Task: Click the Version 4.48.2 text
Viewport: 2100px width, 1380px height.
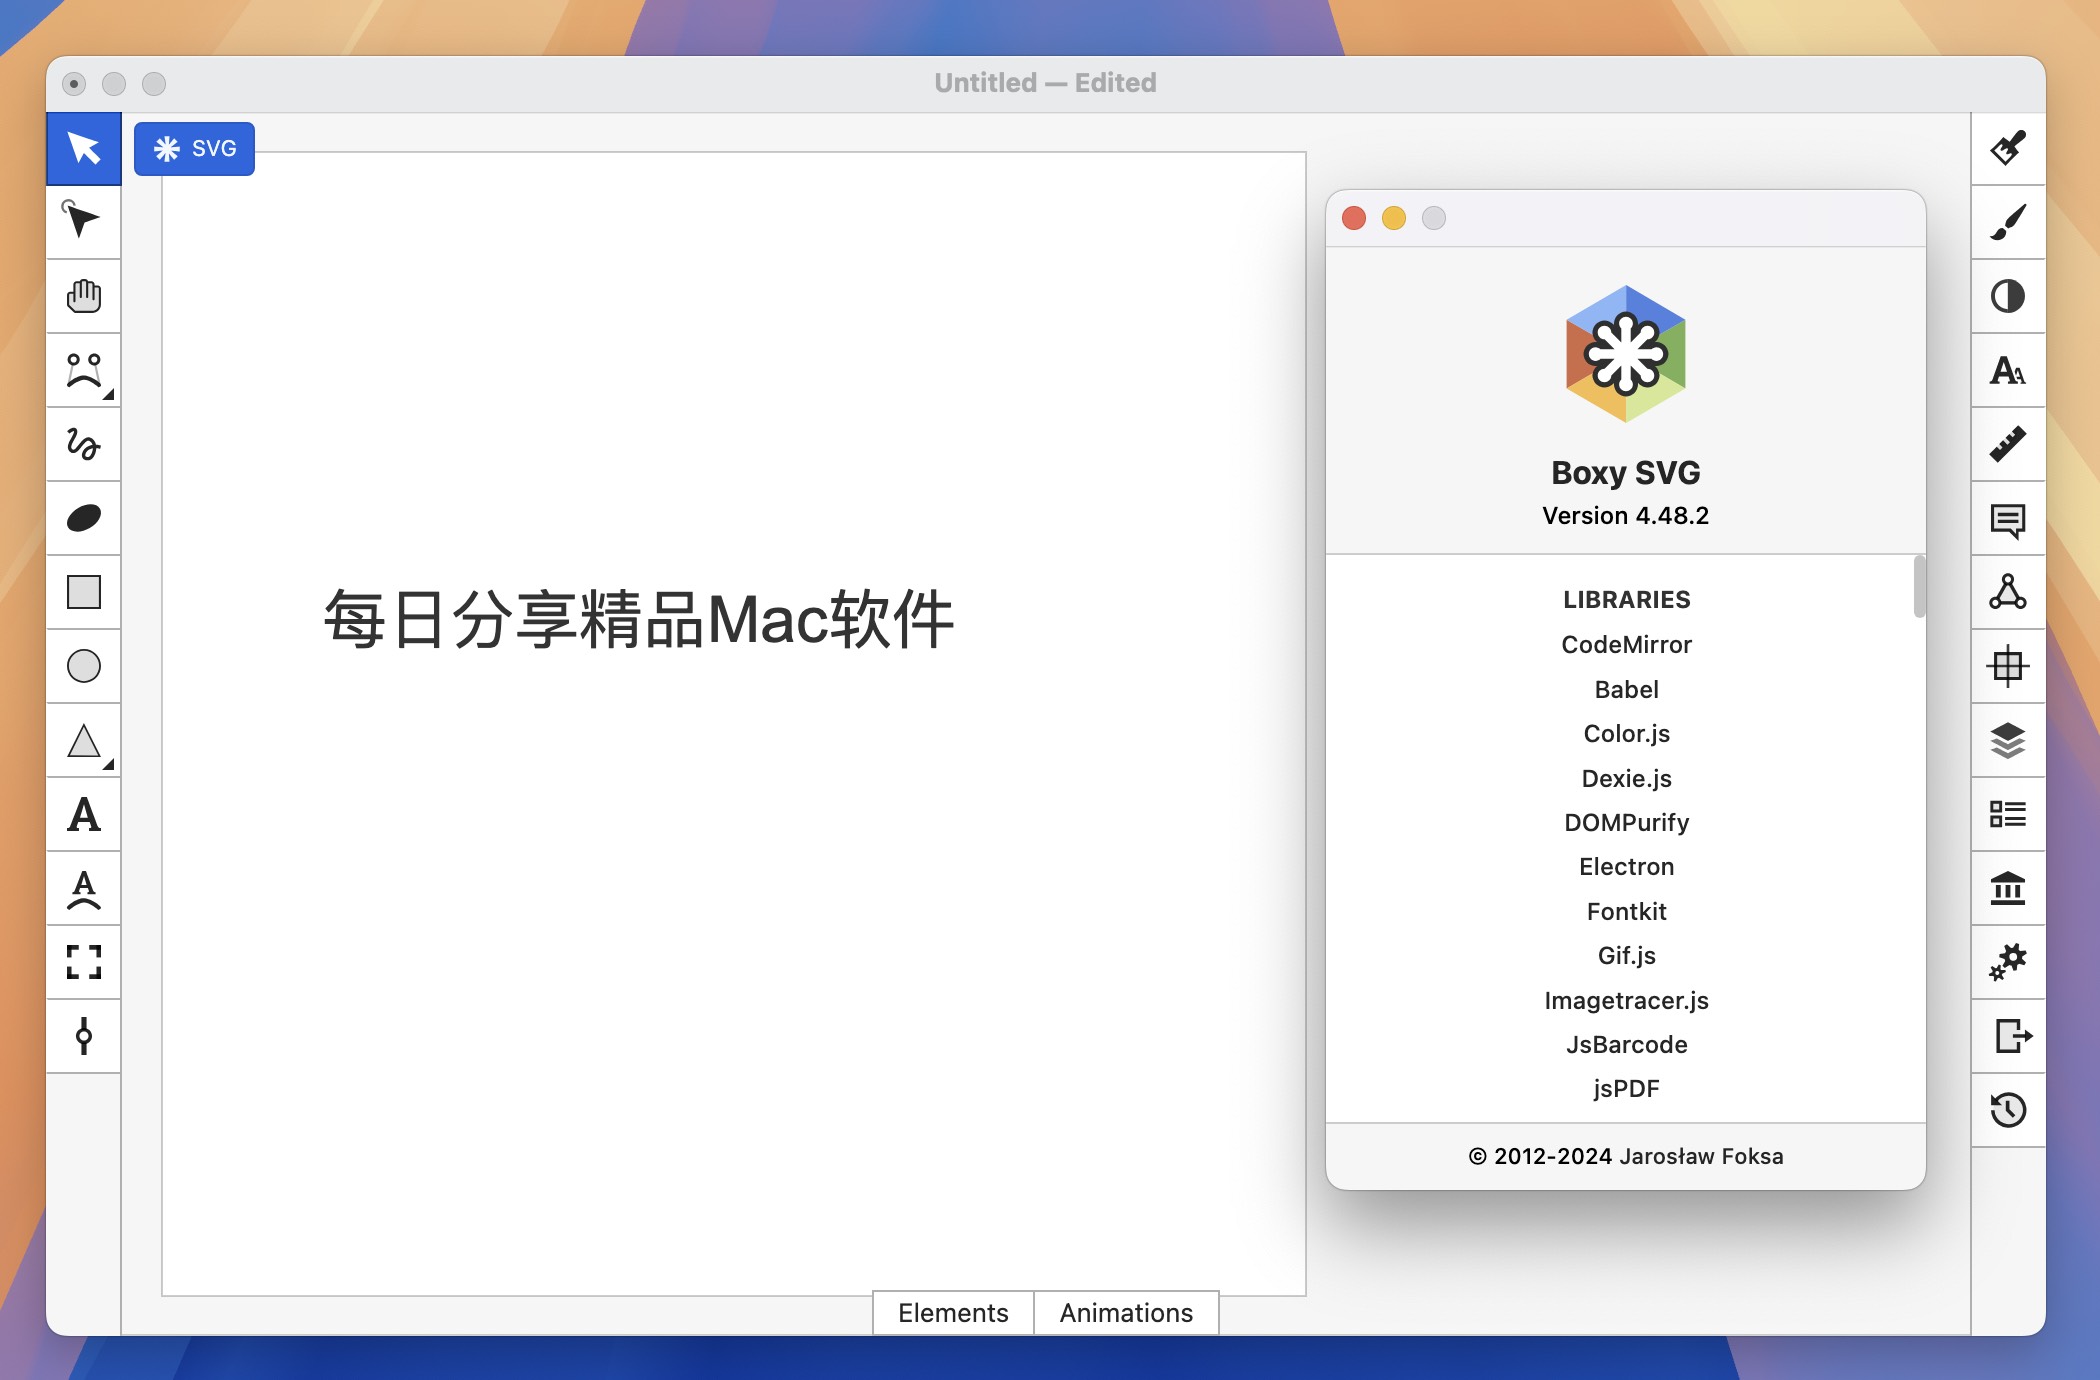Action: pos(1626,516)
